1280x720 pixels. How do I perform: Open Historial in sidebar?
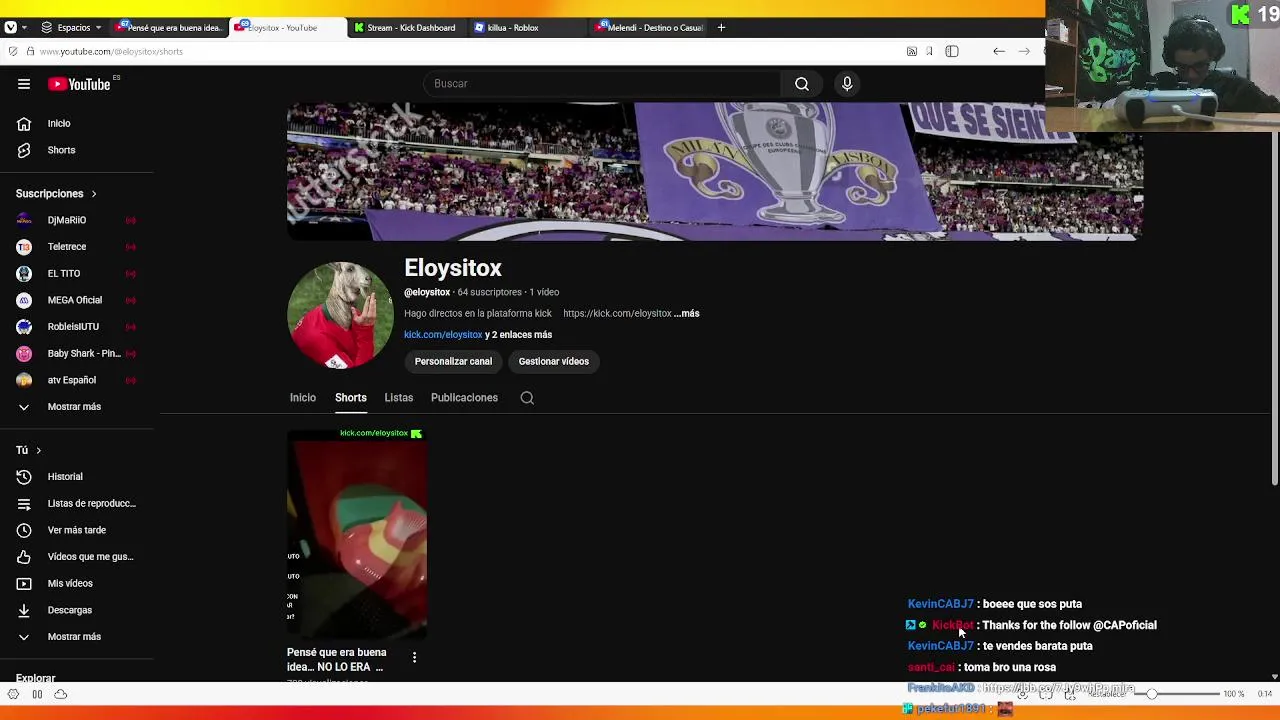65,477
